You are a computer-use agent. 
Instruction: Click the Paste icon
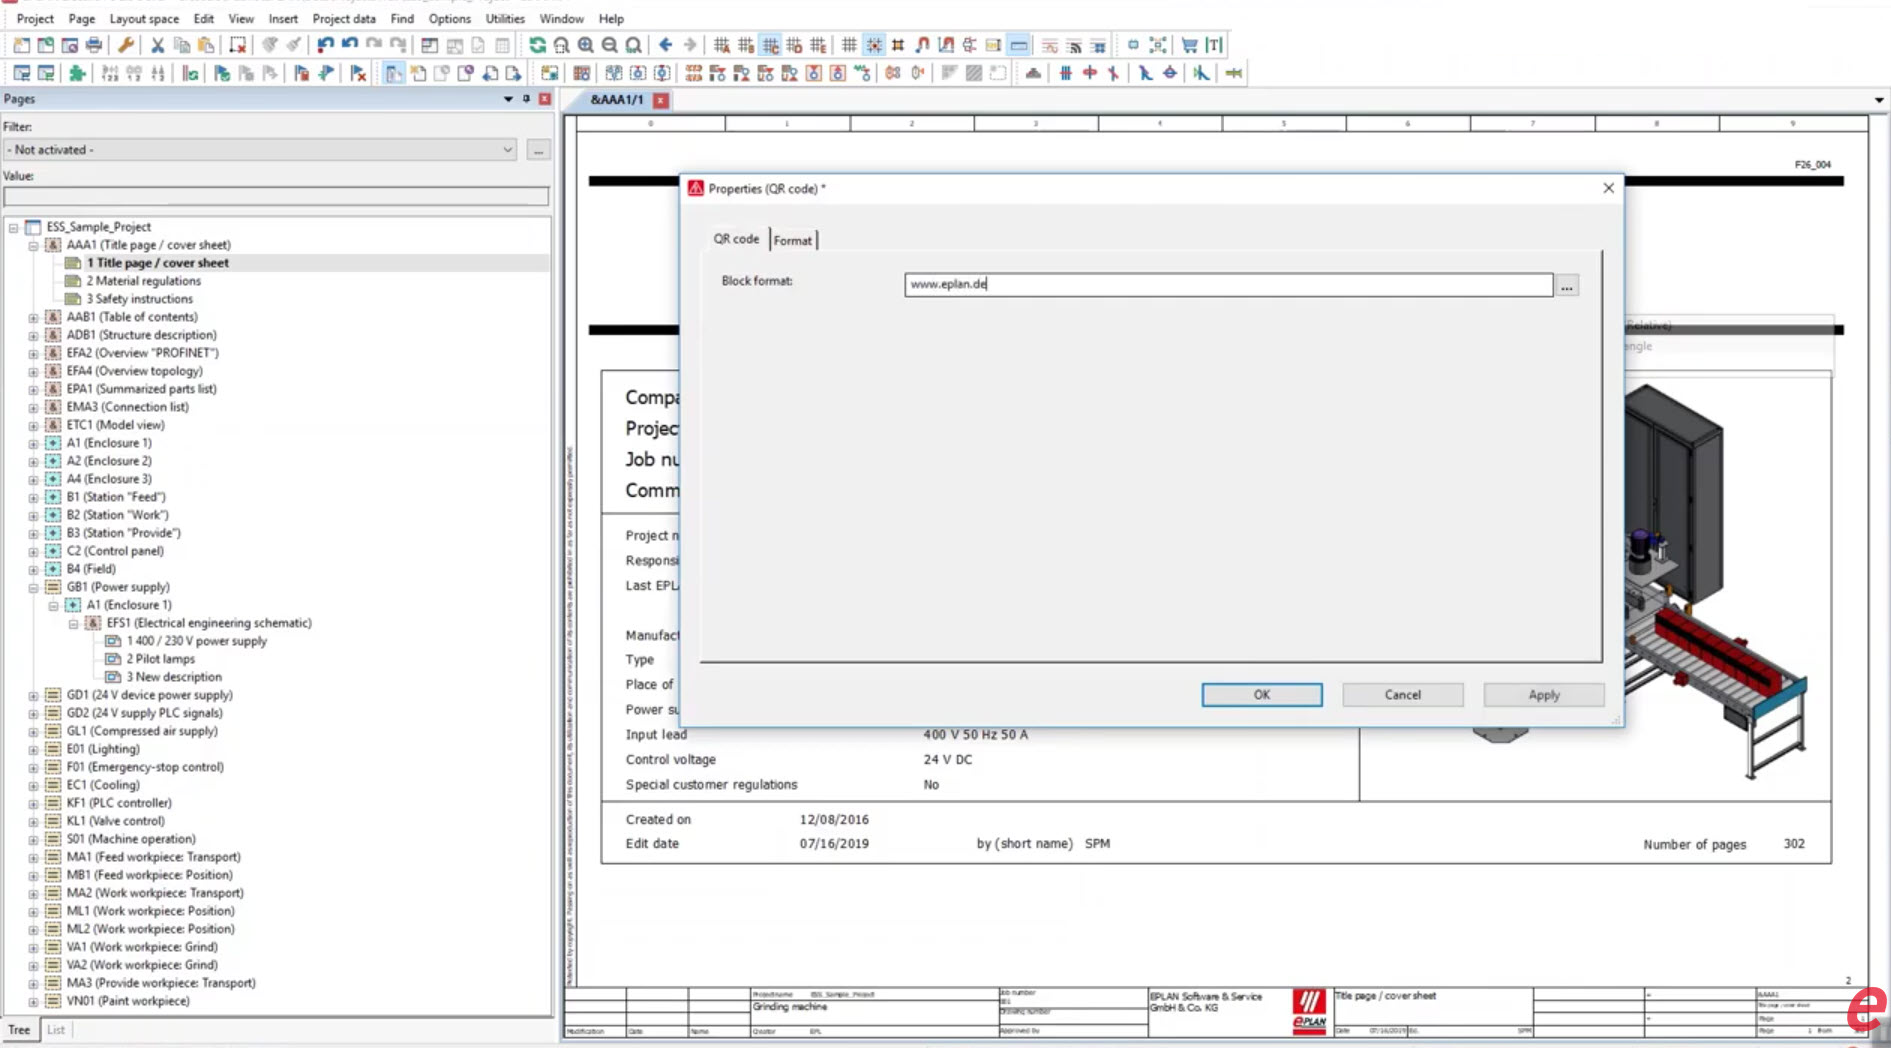pyautogui.click(x=205, y=45)
